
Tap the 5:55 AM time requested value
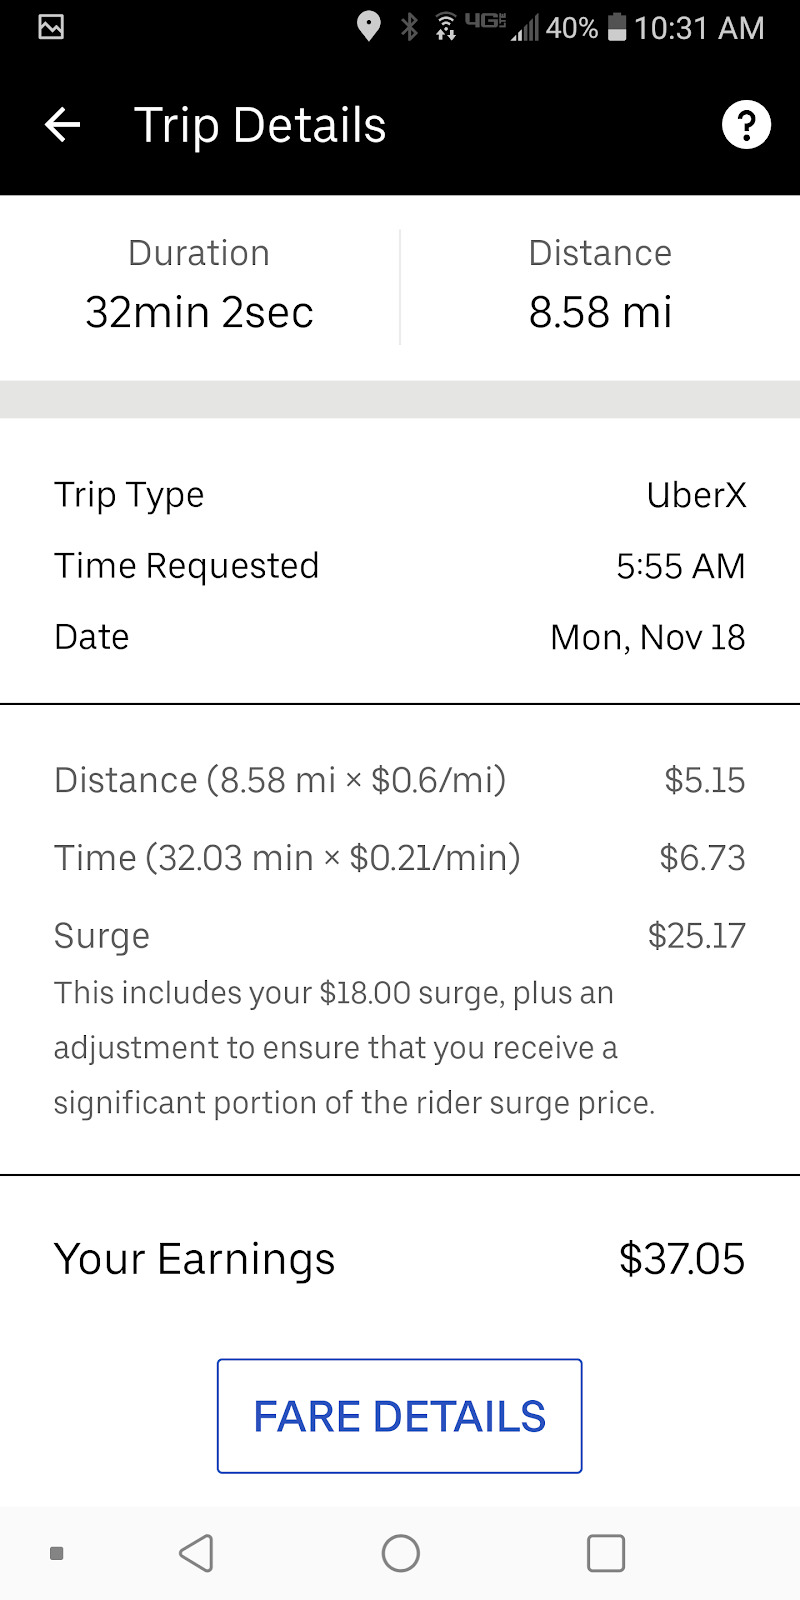(680, 566)
